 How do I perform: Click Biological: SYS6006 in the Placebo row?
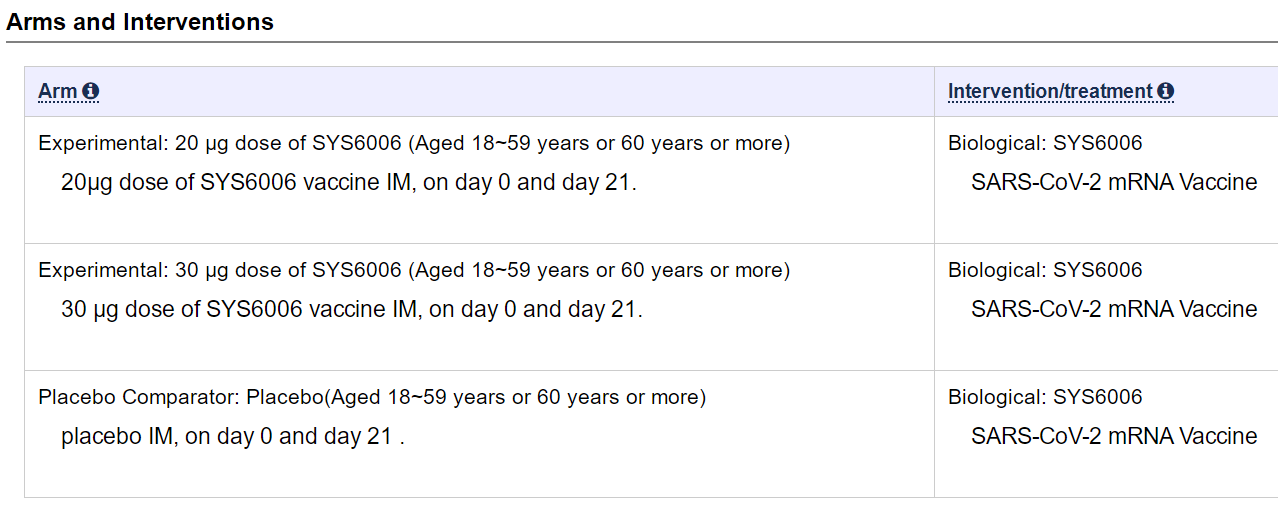[1045, 397]
